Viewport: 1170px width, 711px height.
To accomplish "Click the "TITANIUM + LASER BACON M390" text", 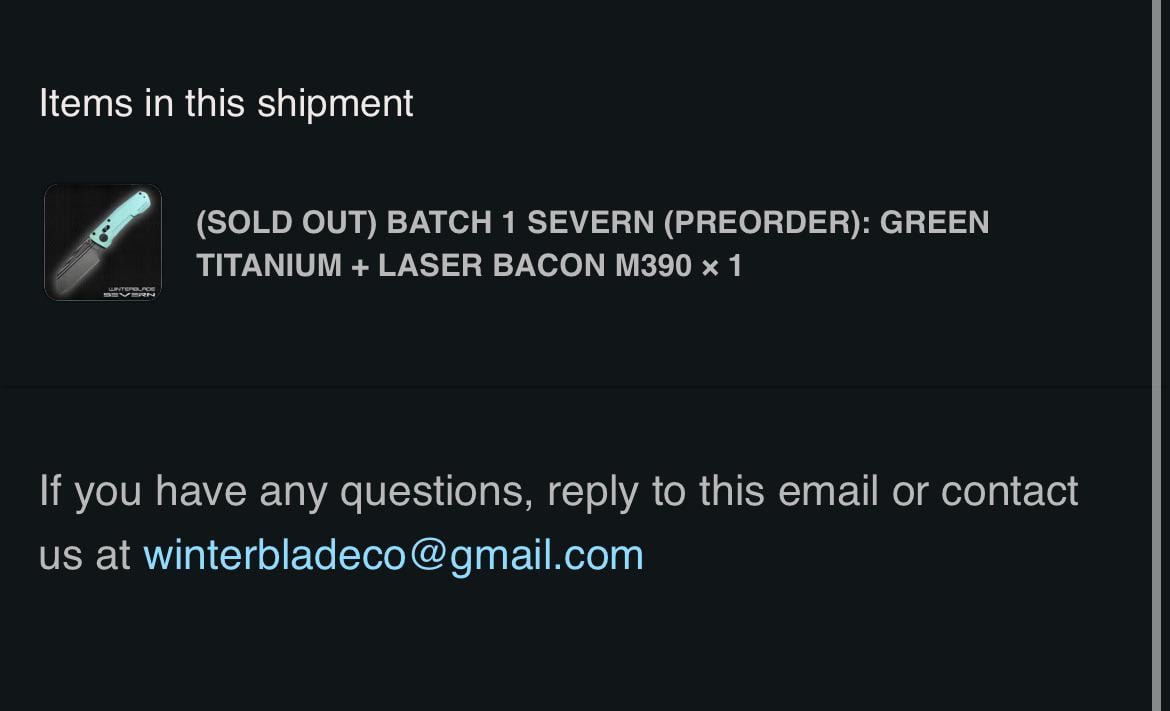I will coord(443,266).
